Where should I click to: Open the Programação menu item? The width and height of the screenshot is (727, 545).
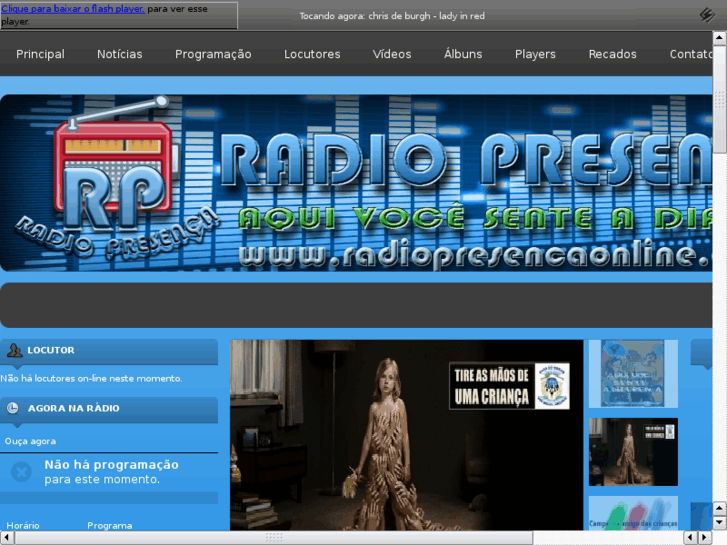pyautogui.click(x=213, y=54)
